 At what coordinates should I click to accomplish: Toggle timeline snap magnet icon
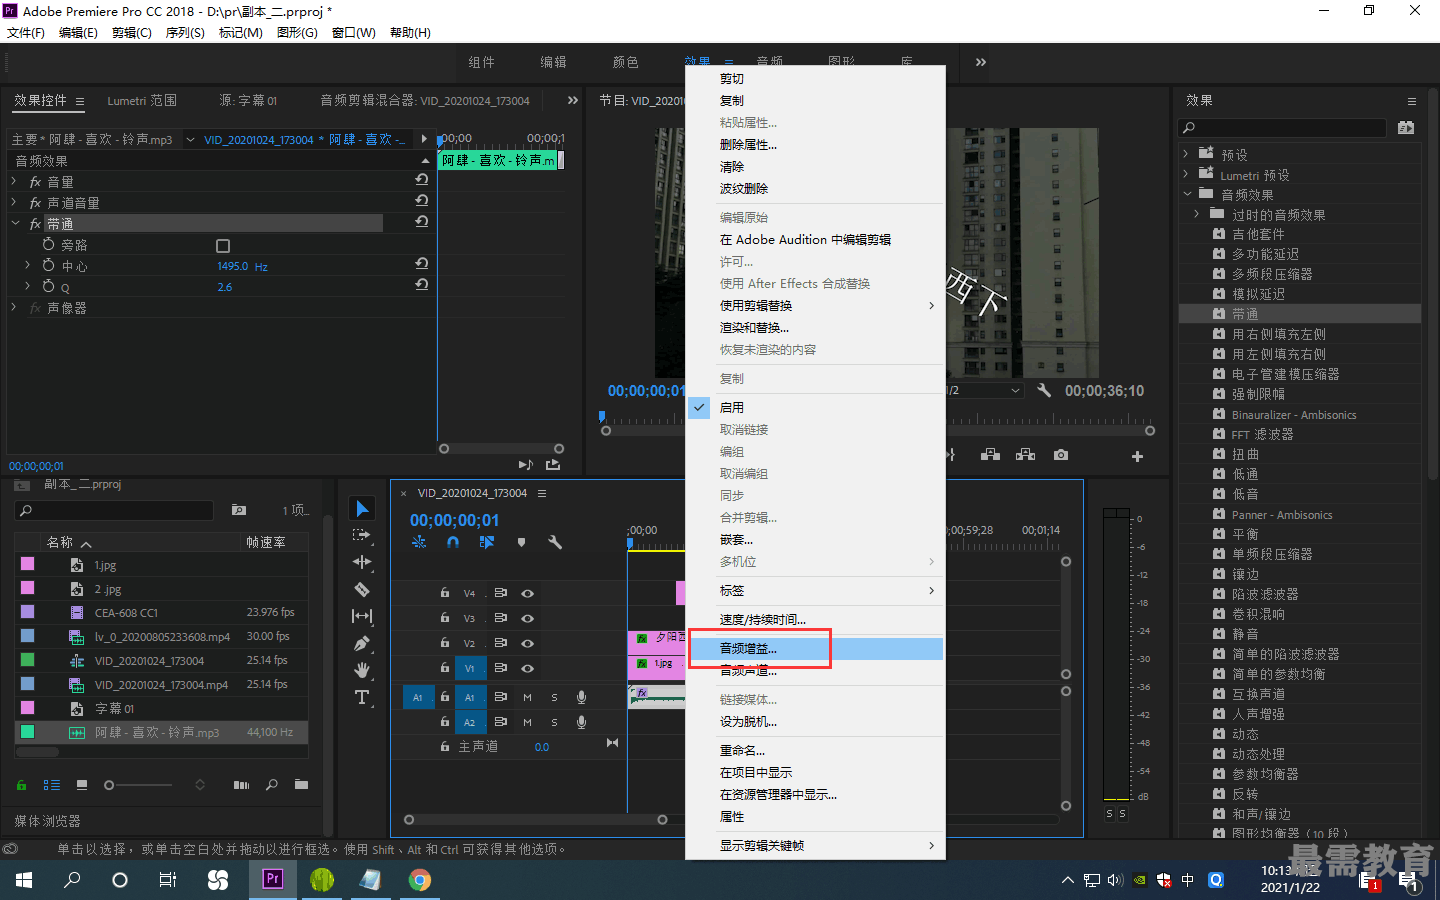click(x=453, y=542)
